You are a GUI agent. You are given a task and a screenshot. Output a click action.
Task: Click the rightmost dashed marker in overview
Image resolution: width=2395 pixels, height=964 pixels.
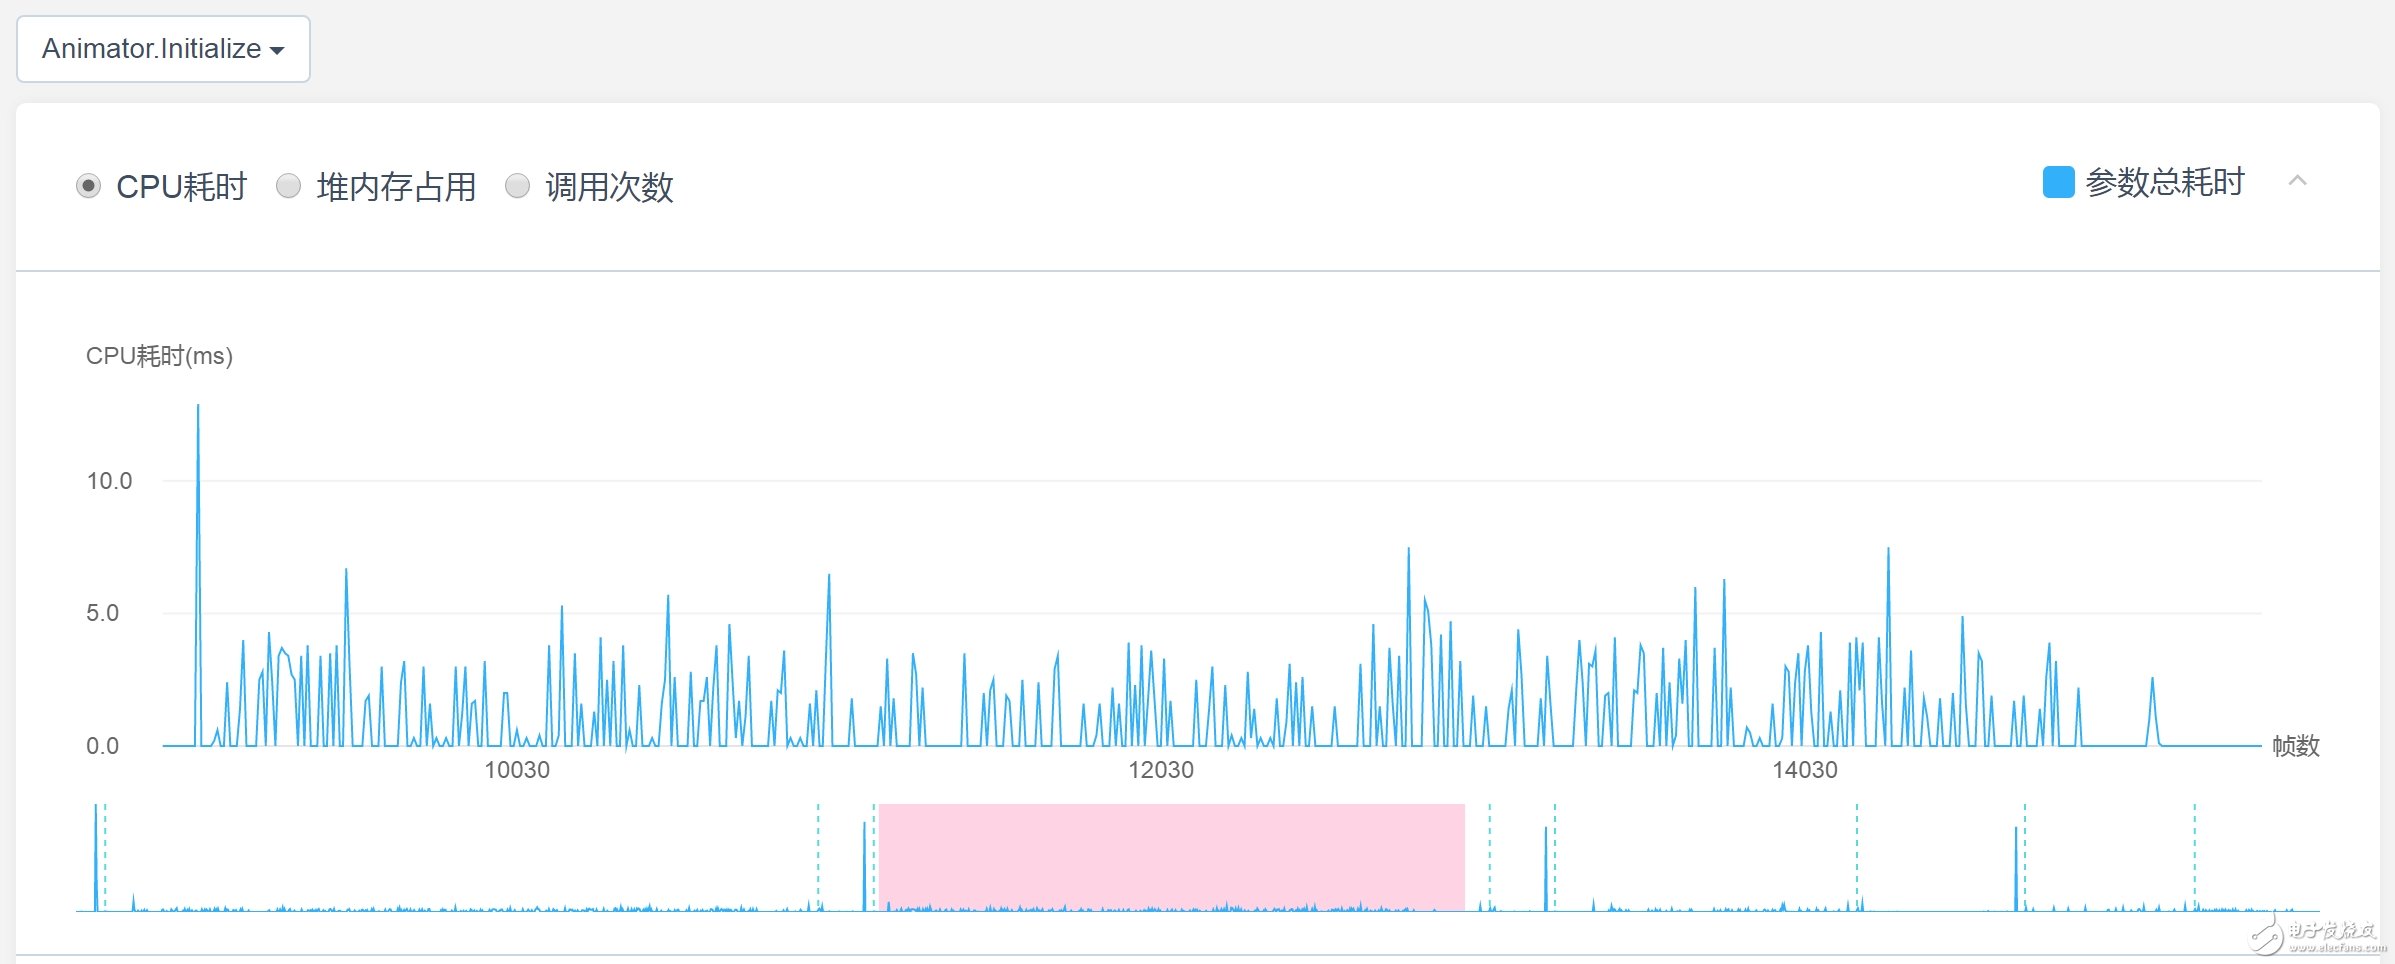(2195, 855)
